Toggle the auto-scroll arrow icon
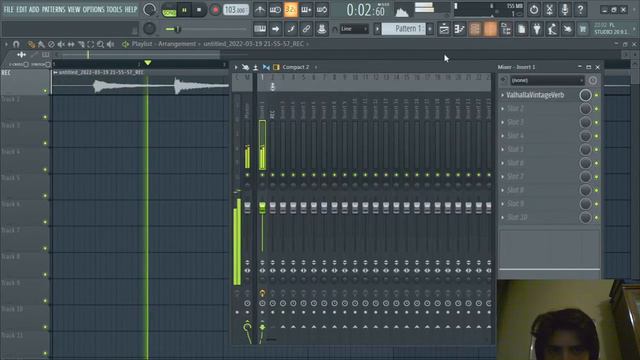Viewport: 640px width, 360px height. coord(276,29)
